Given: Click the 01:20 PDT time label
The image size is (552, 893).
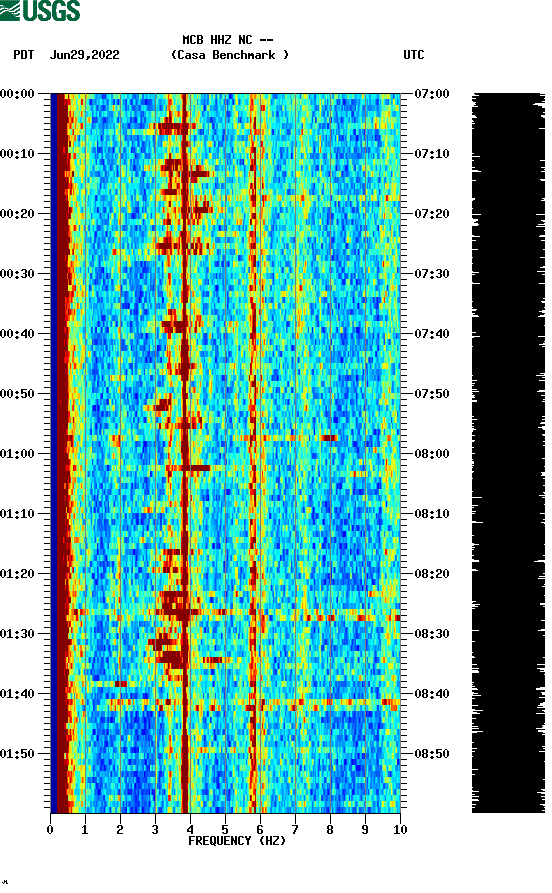Looking at the screenshot, I should [x=17, y=574].
